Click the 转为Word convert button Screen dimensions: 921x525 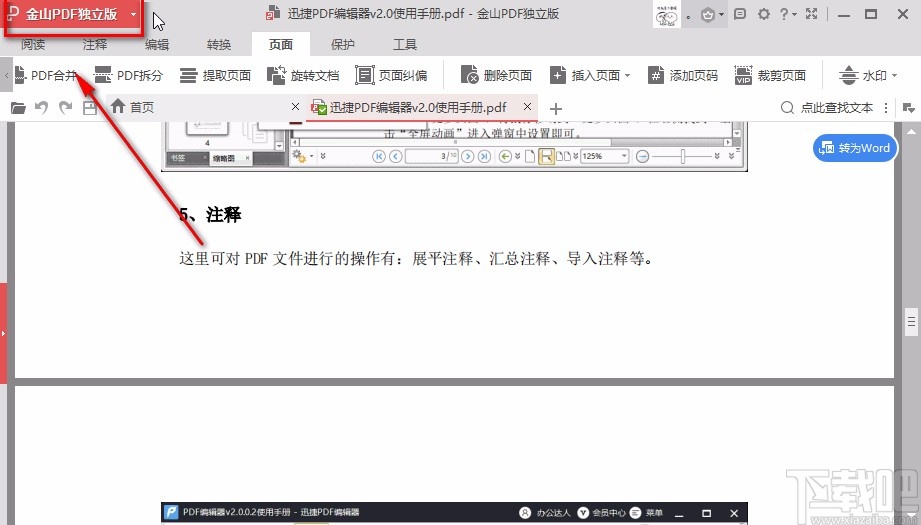tap(855, 148)
